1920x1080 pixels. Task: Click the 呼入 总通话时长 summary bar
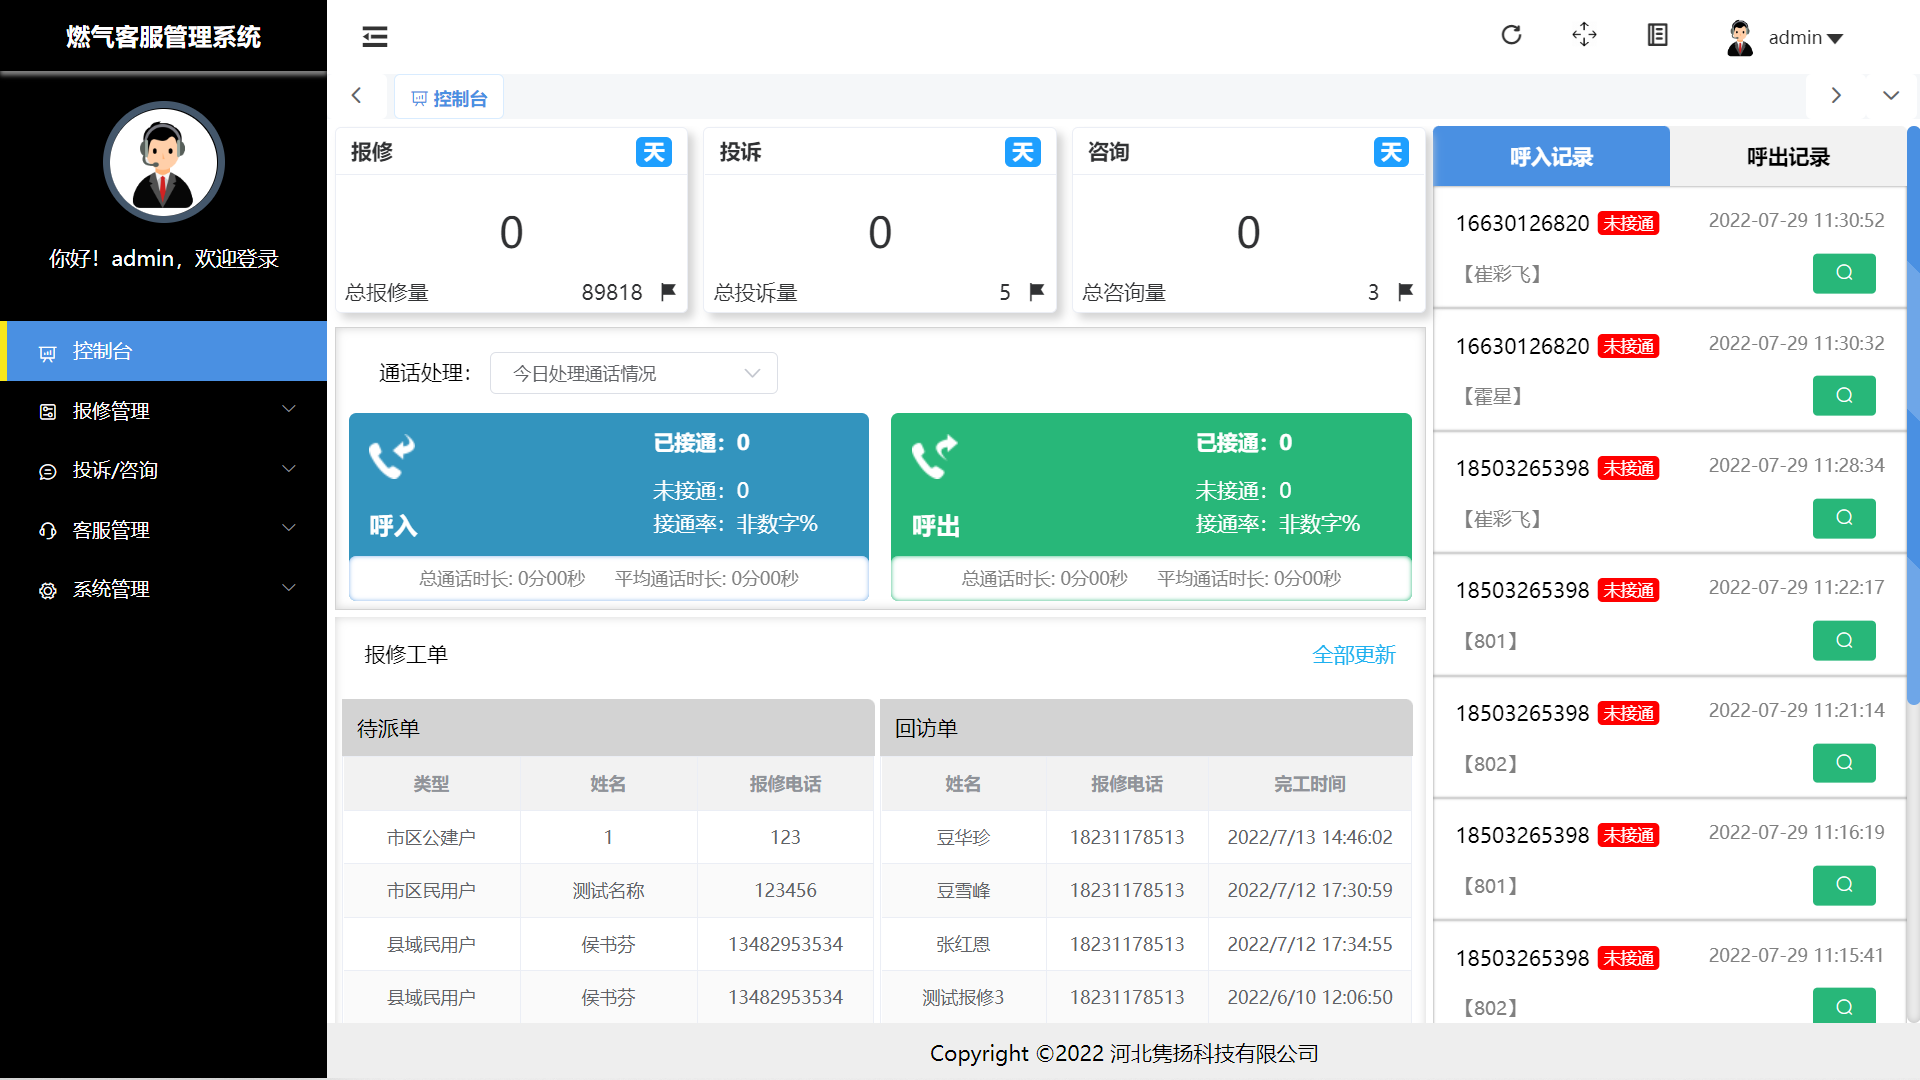click(608, 578)
